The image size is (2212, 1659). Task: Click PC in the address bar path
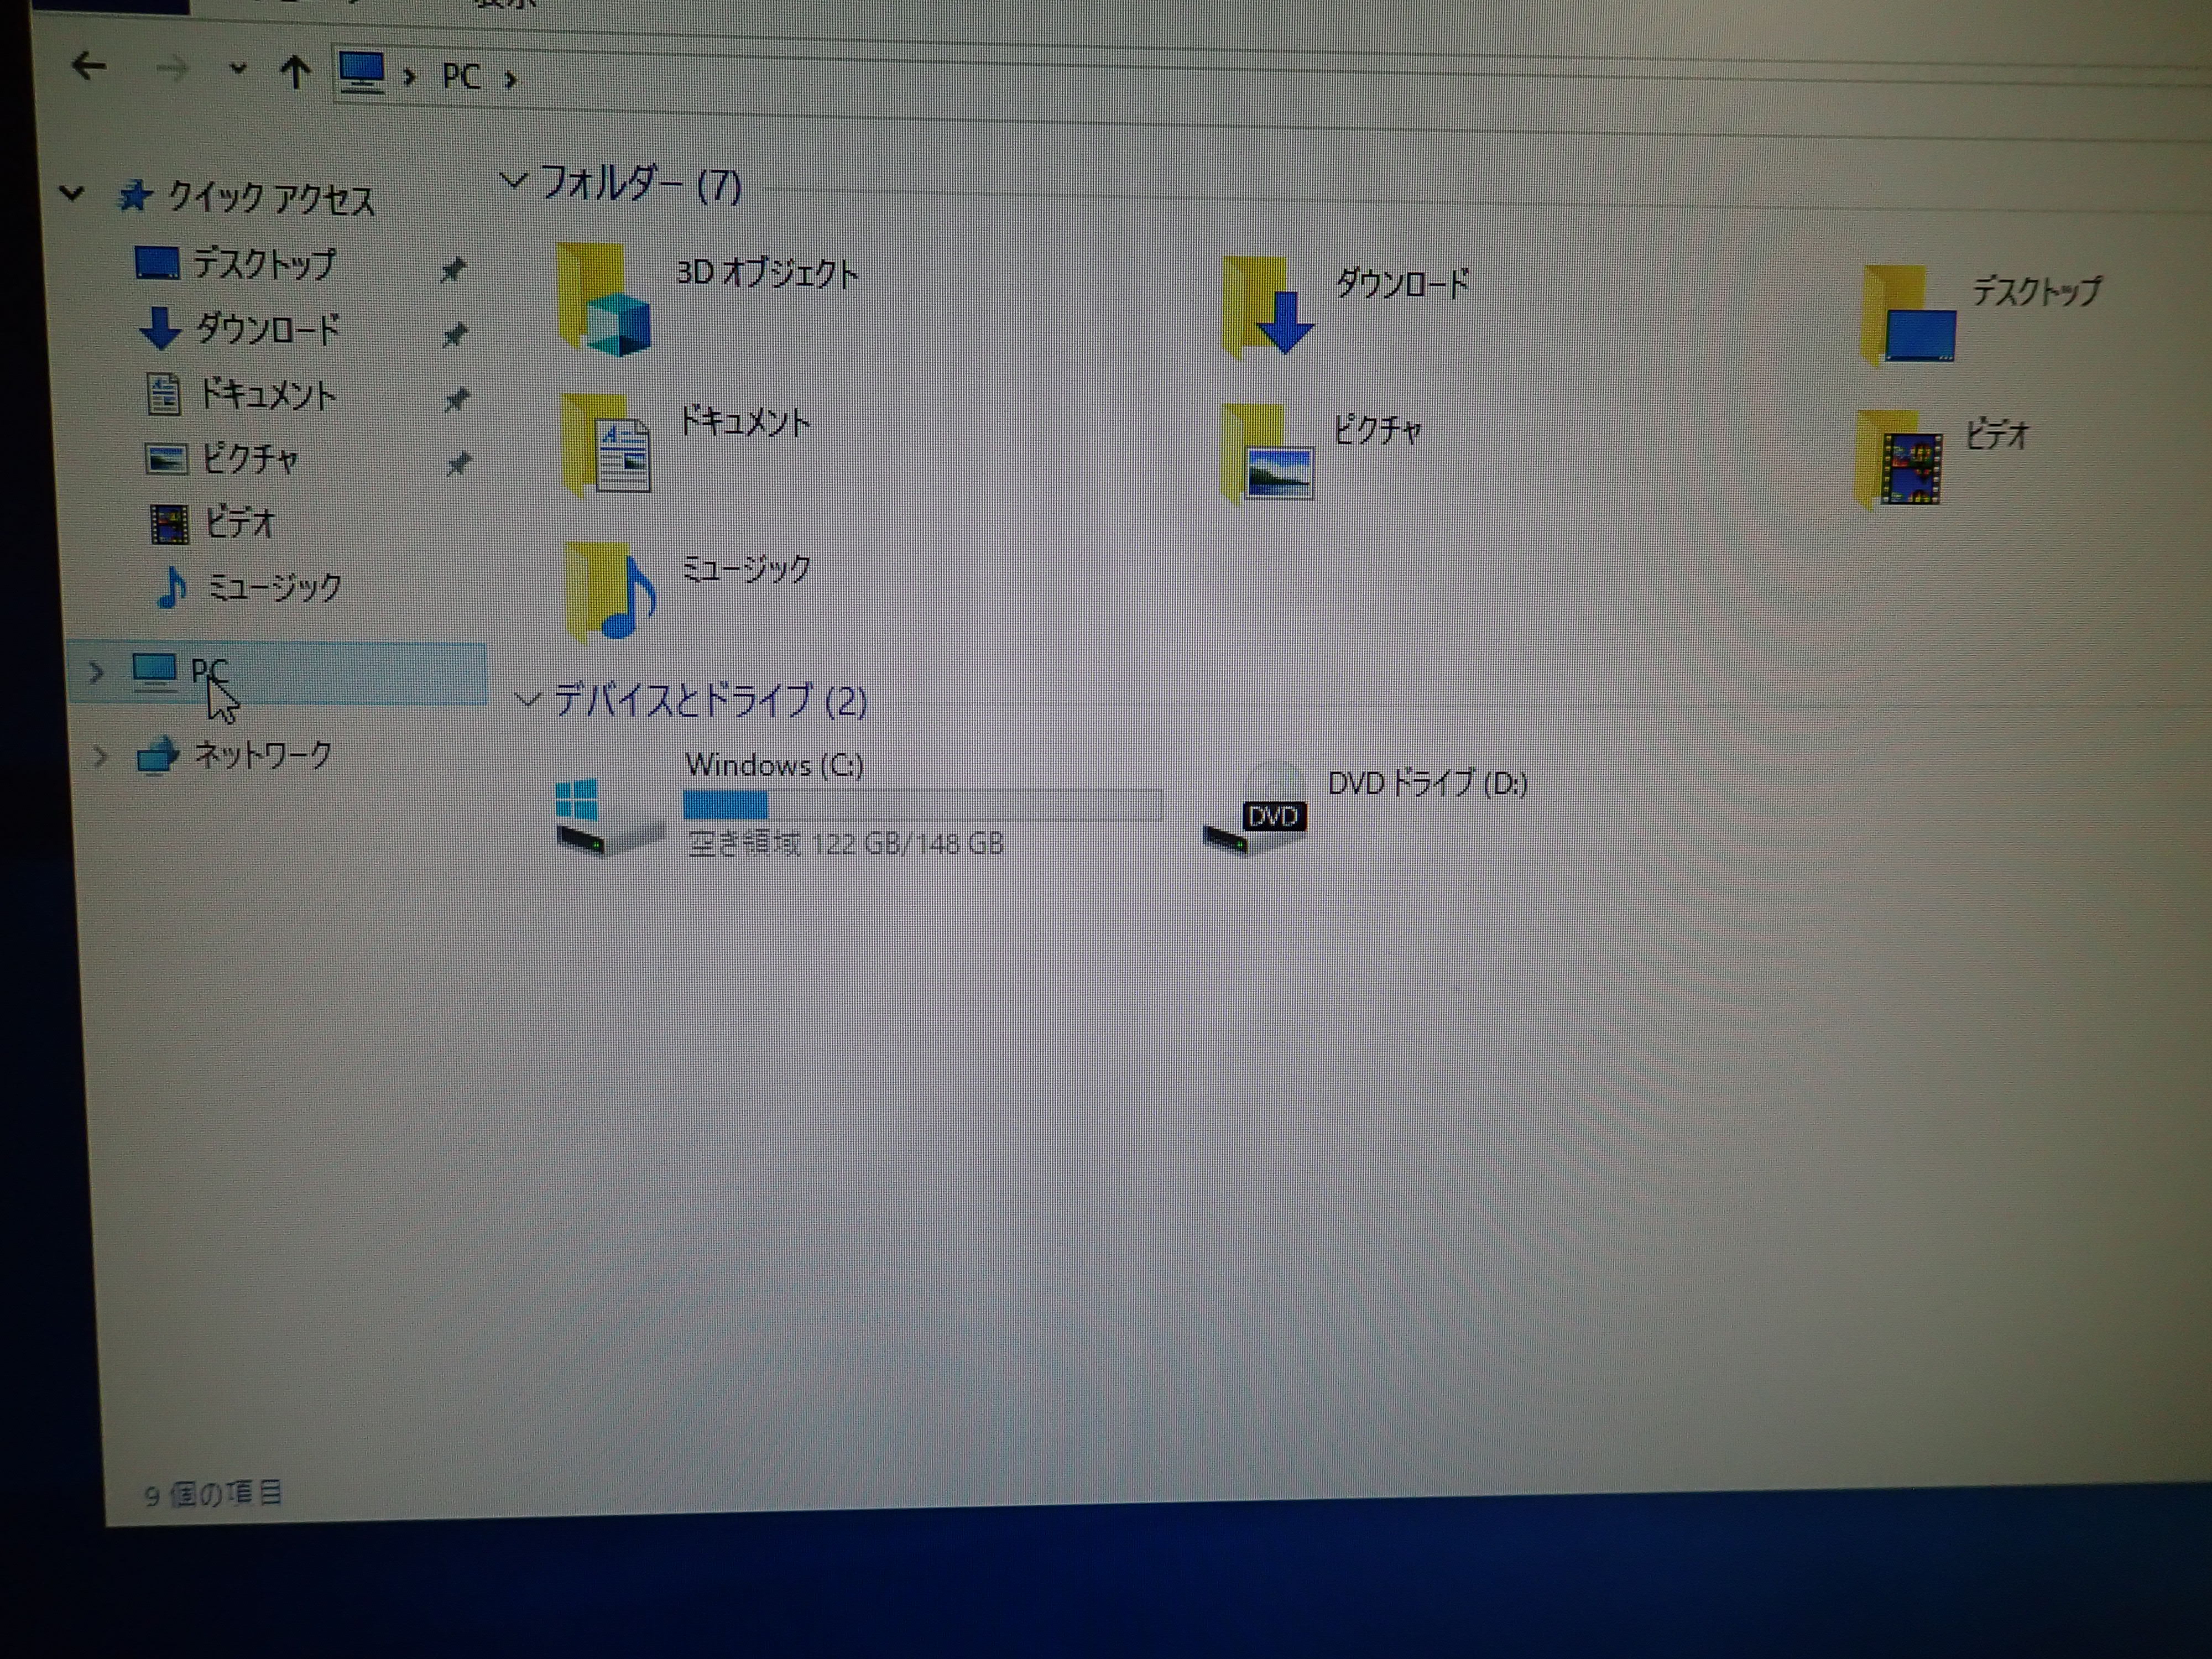pyautogui.click(x=461, y=76)
